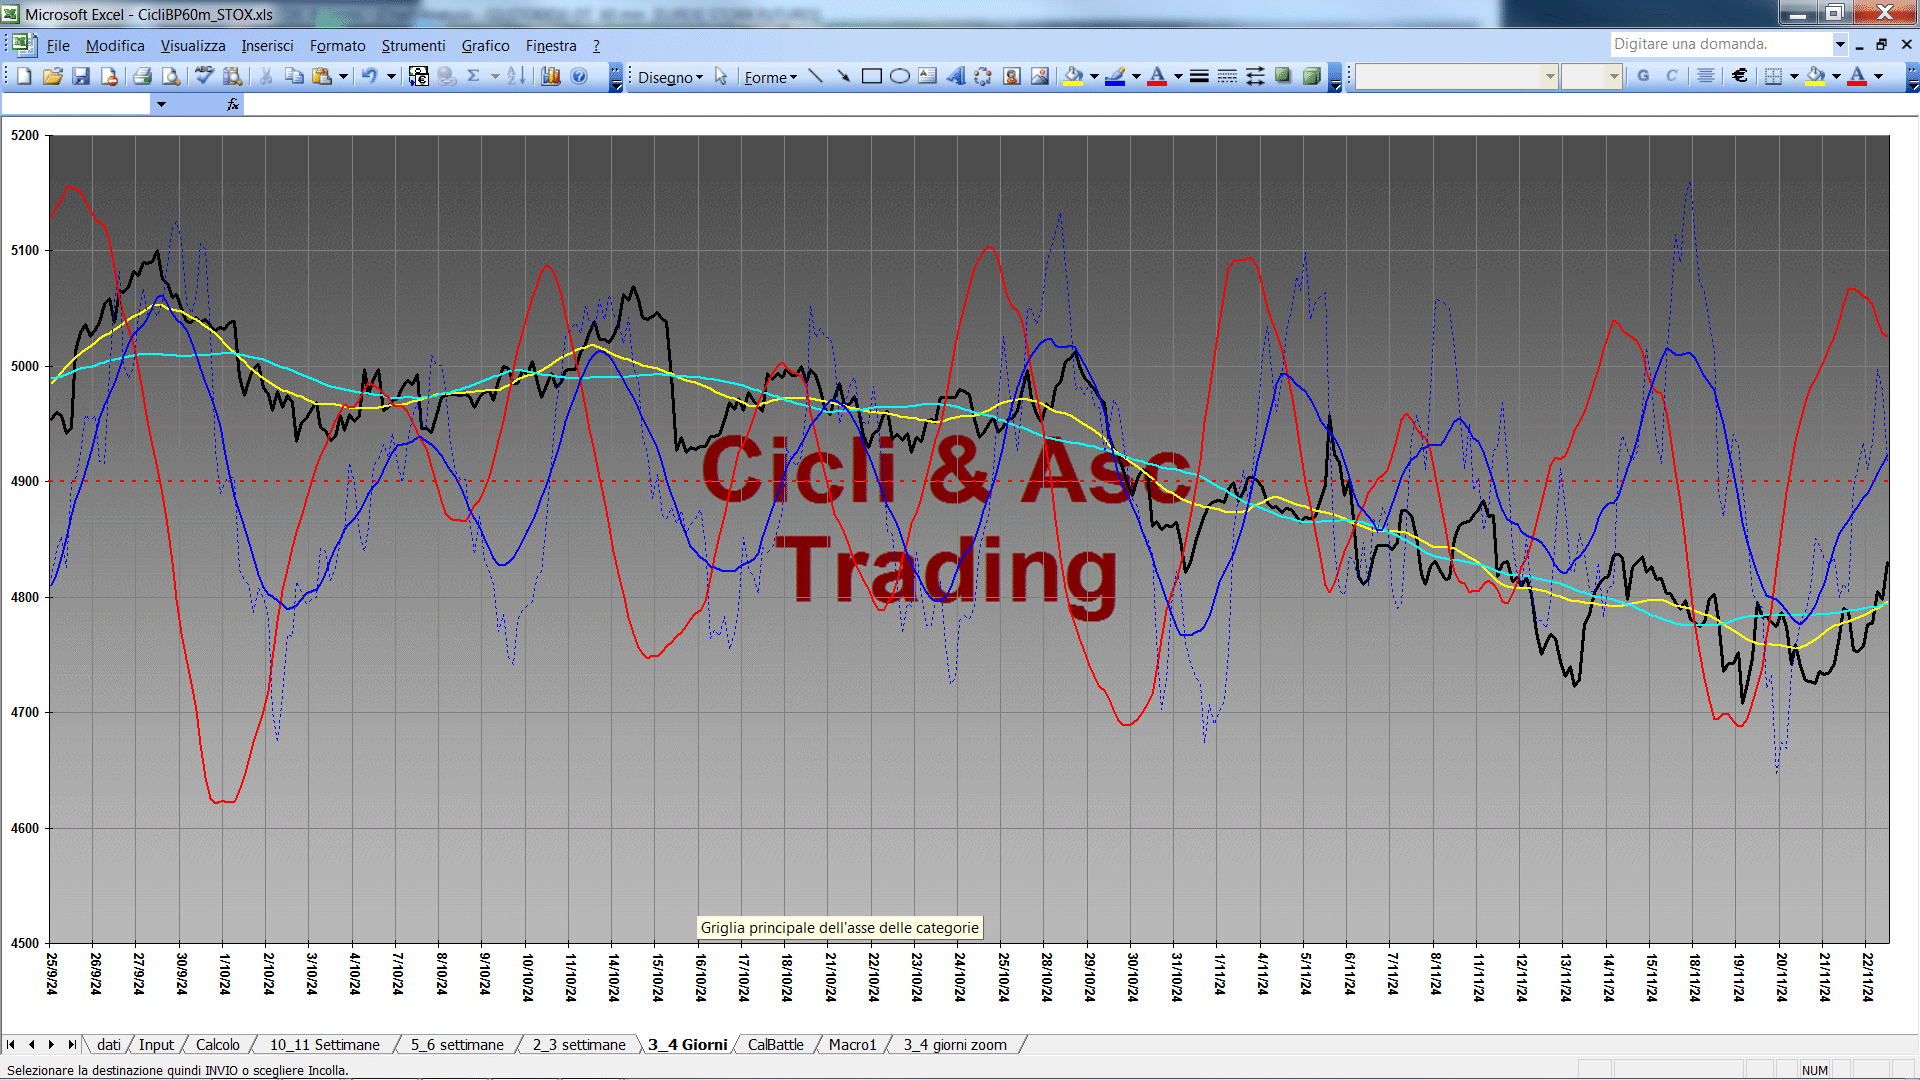Image resolution: width=1920 pixels, height=1080 pixels.
Task: Expand the Name Box dropdown arrow
Action: [161, 104]
